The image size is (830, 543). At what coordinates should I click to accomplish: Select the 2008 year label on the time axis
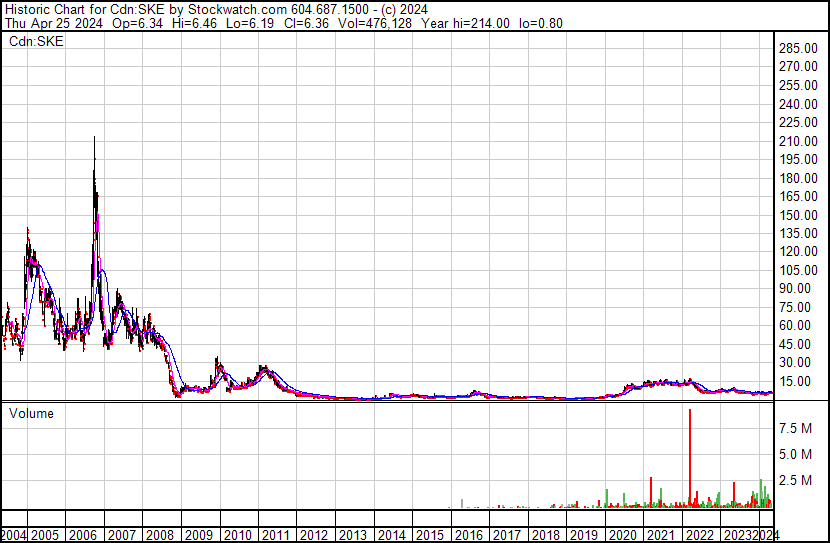tap(159, 535)
